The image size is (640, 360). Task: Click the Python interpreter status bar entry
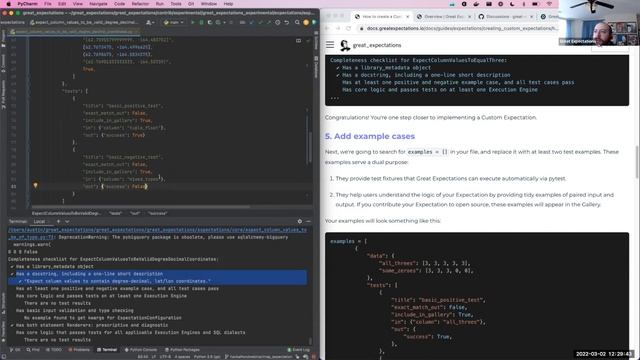click(207, 357)
